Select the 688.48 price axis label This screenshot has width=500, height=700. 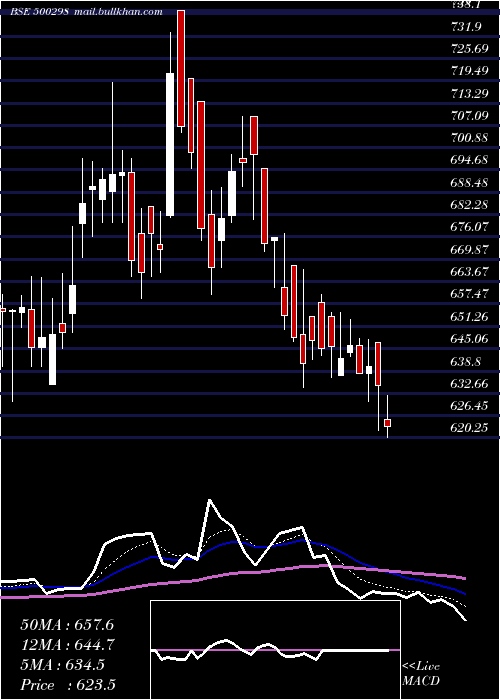pos(469,182)
